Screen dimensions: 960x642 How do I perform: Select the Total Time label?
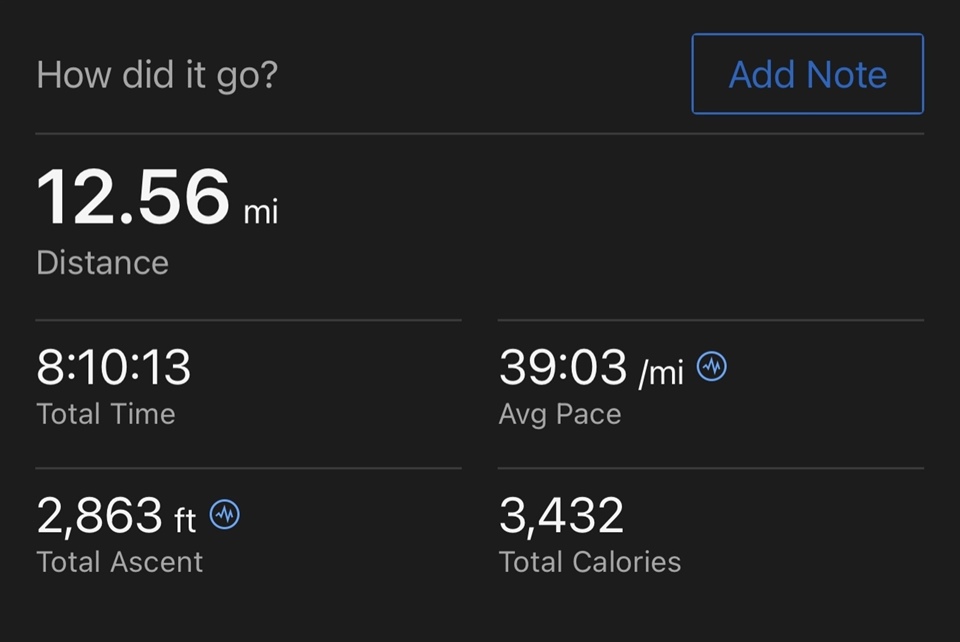coord(106,414)
